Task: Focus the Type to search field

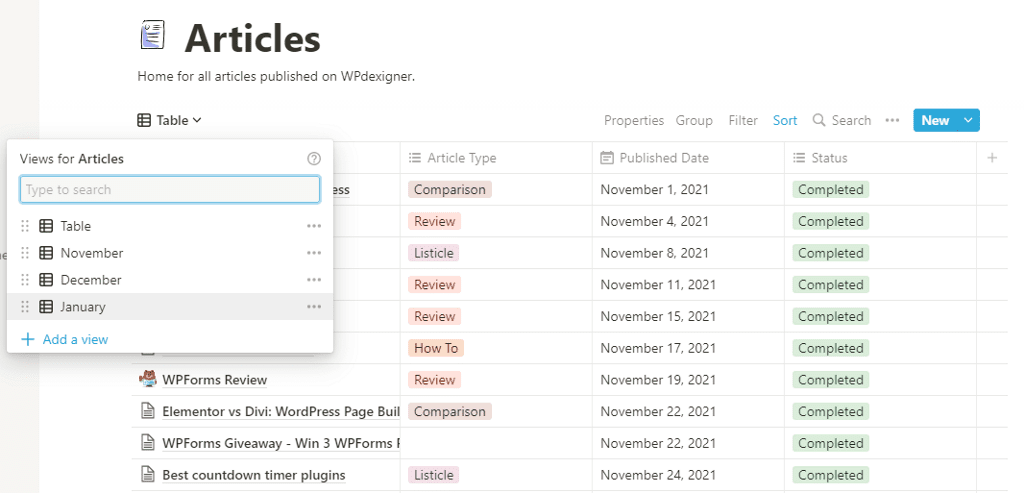Action: coord(170,190)
